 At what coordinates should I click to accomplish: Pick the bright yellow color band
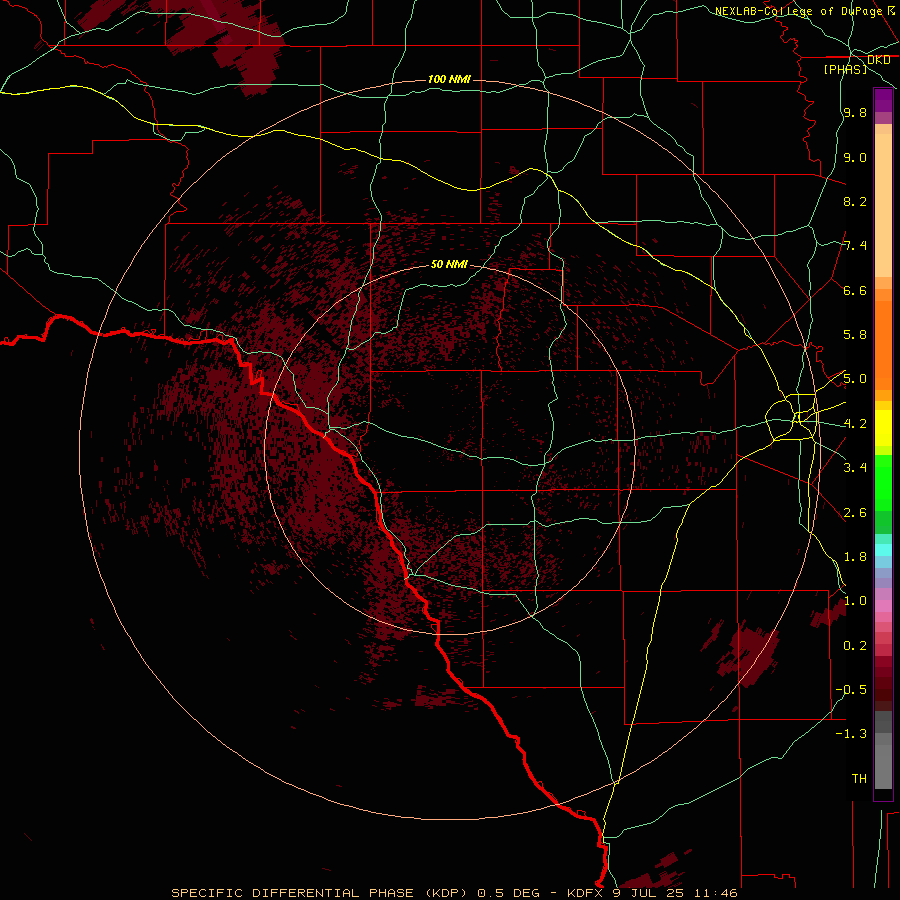coord(883,428)
